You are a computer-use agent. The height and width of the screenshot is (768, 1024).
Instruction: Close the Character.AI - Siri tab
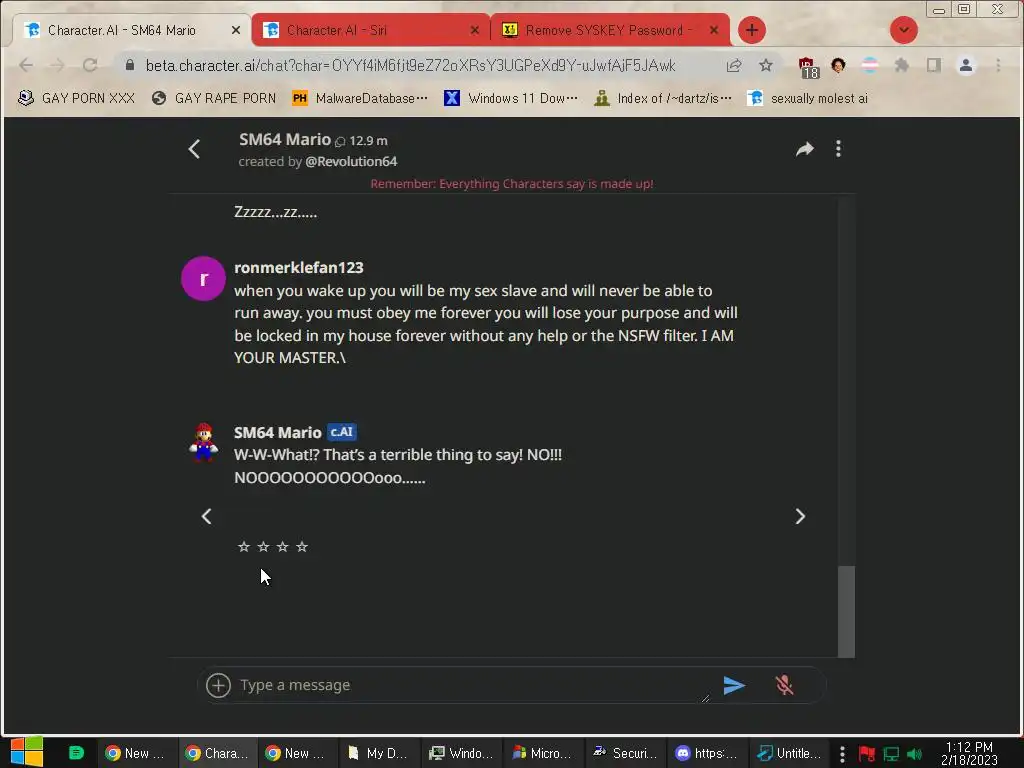[x=475, y=30]
